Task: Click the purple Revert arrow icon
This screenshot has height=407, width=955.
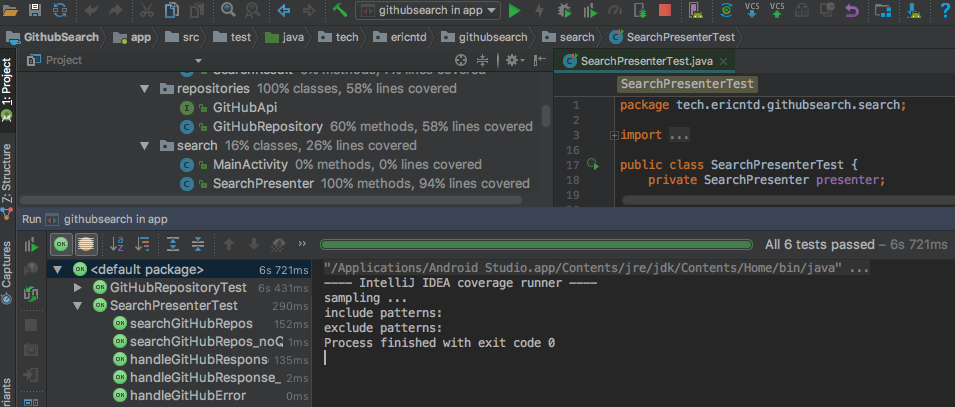Action: pyautogui.click(x=853, y=10)
